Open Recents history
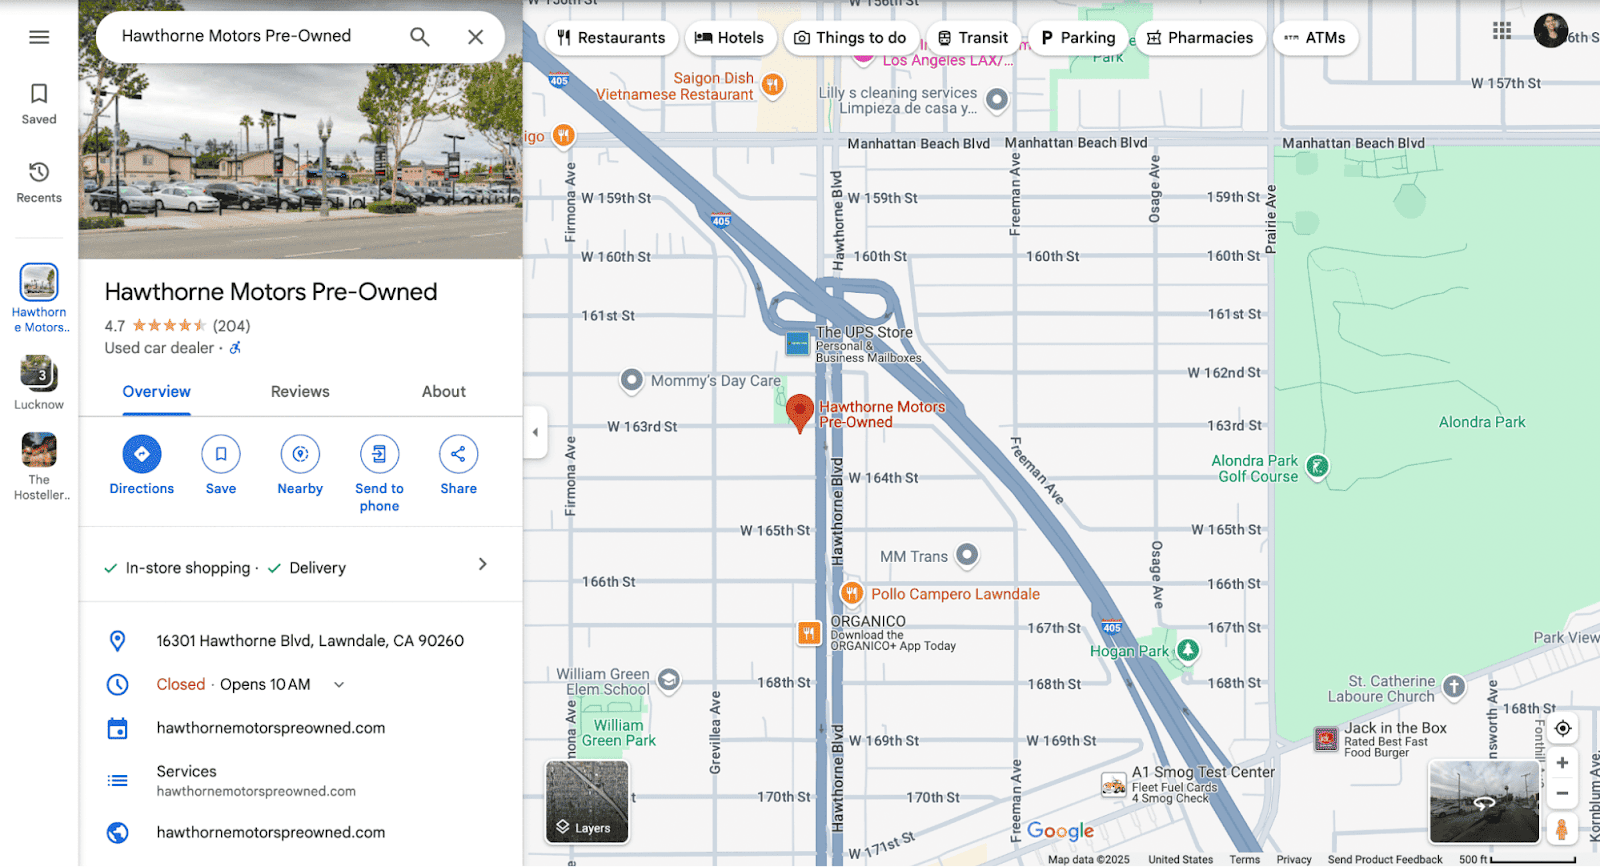Screen dimensions: 1600x867 tap(39, 183)
